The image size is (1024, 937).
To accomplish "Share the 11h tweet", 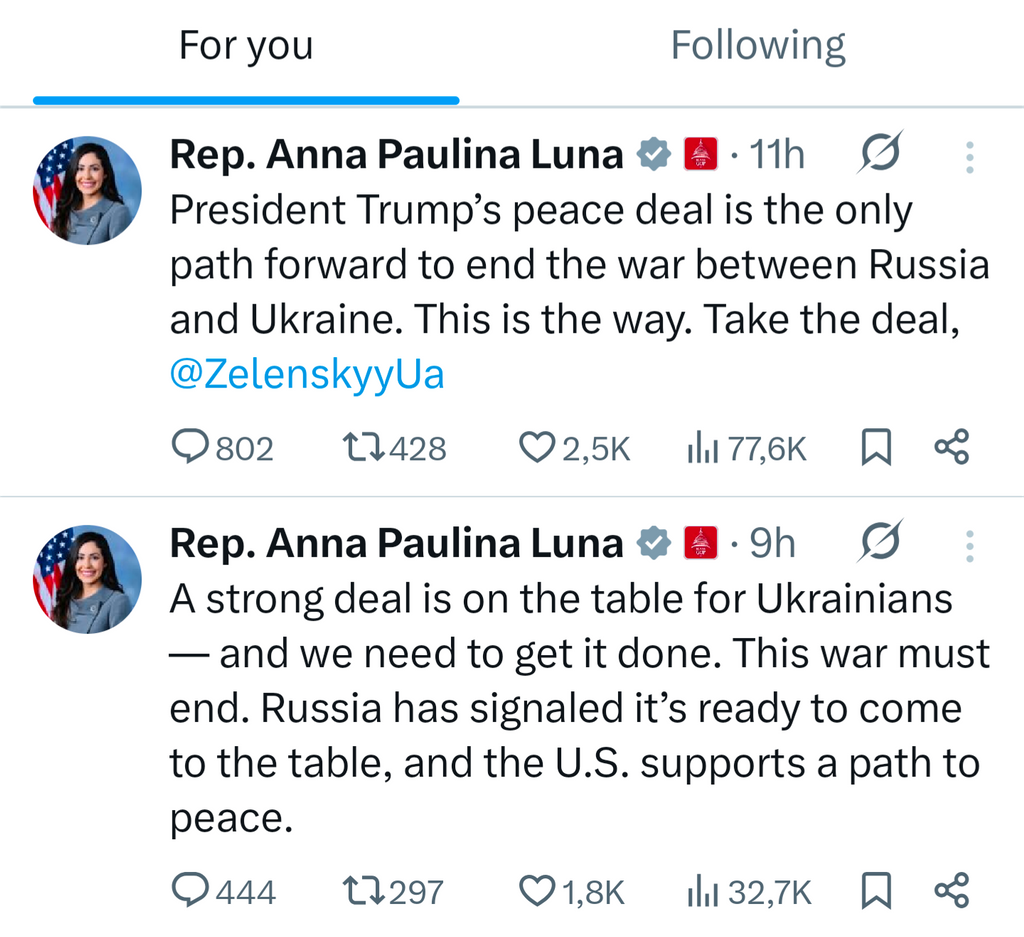I will point(951,448).
